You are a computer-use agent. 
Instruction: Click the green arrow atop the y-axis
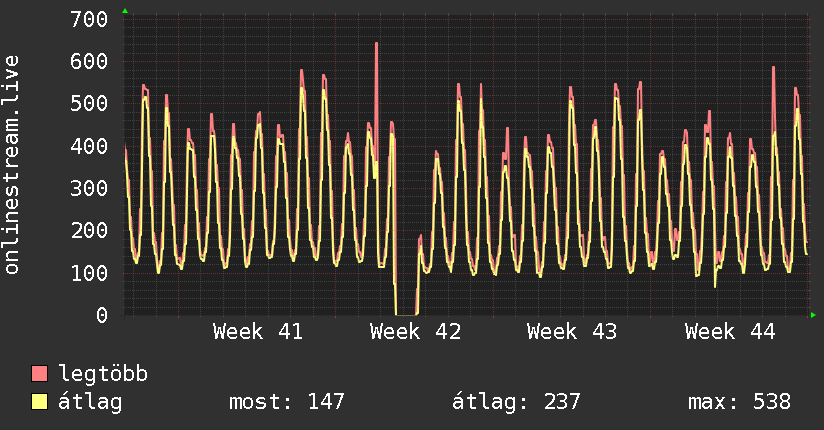click(x=125, y=11)
